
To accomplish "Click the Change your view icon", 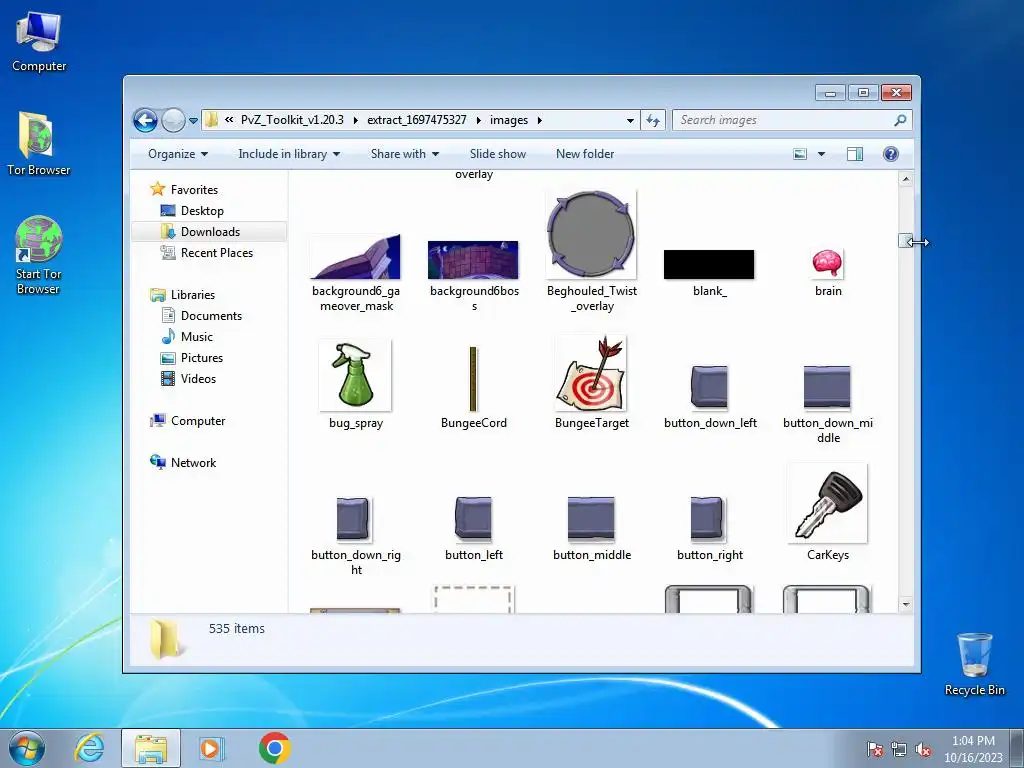I will click(800, 154).
